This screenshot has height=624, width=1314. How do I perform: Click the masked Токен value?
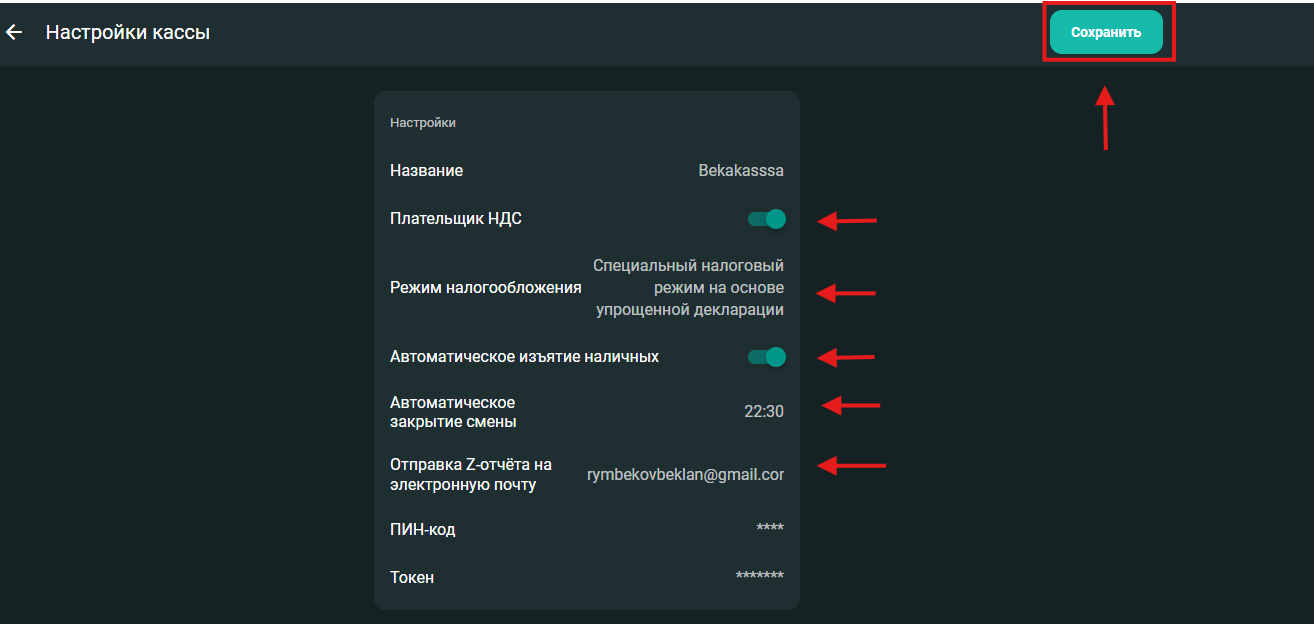[759, 577]
